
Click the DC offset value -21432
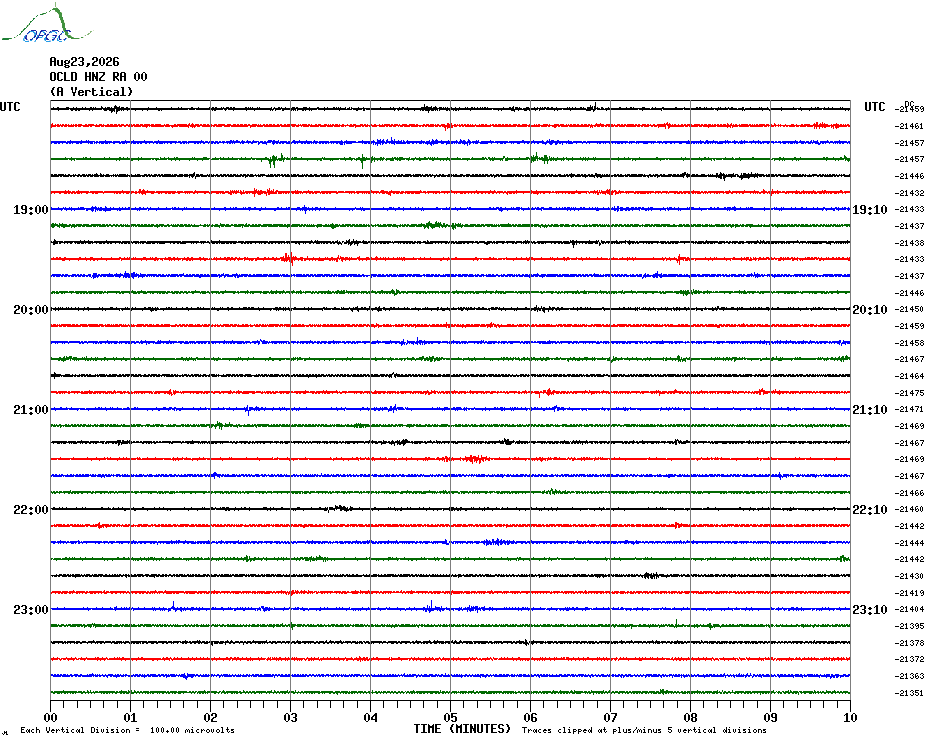[x=910, y=193]
